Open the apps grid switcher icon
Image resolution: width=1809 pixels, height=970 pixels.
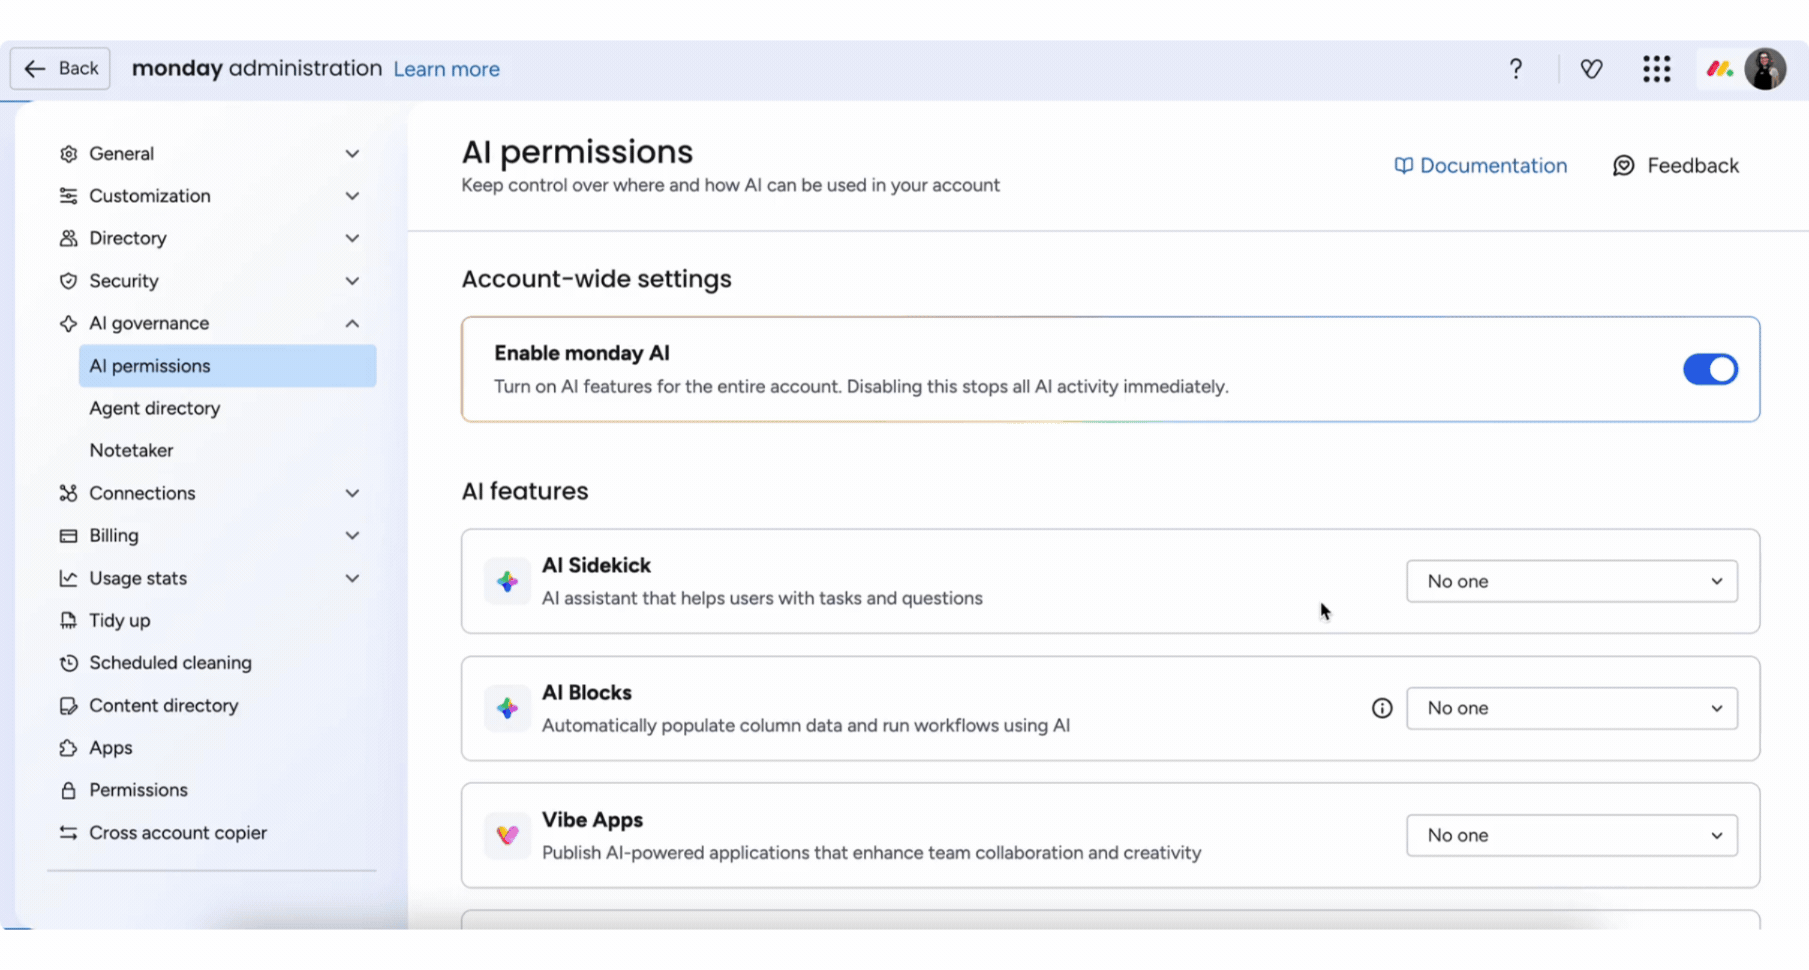pyautogui.click(x=1656, y=68)
